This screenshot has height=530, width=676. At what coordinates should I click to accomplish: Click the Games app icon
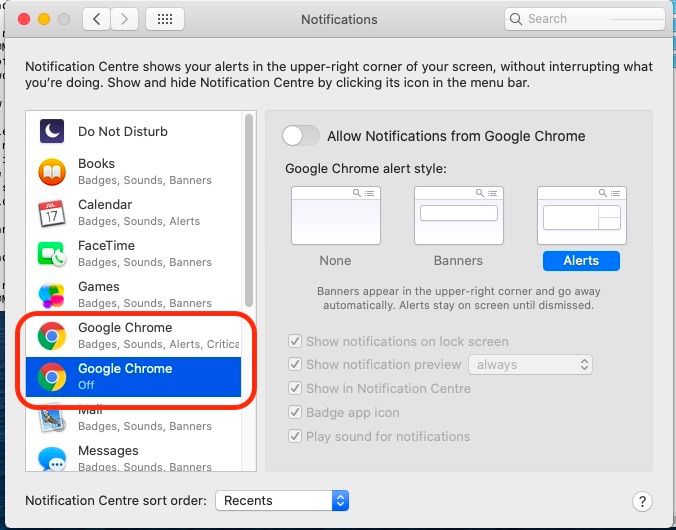pos(52,295)
